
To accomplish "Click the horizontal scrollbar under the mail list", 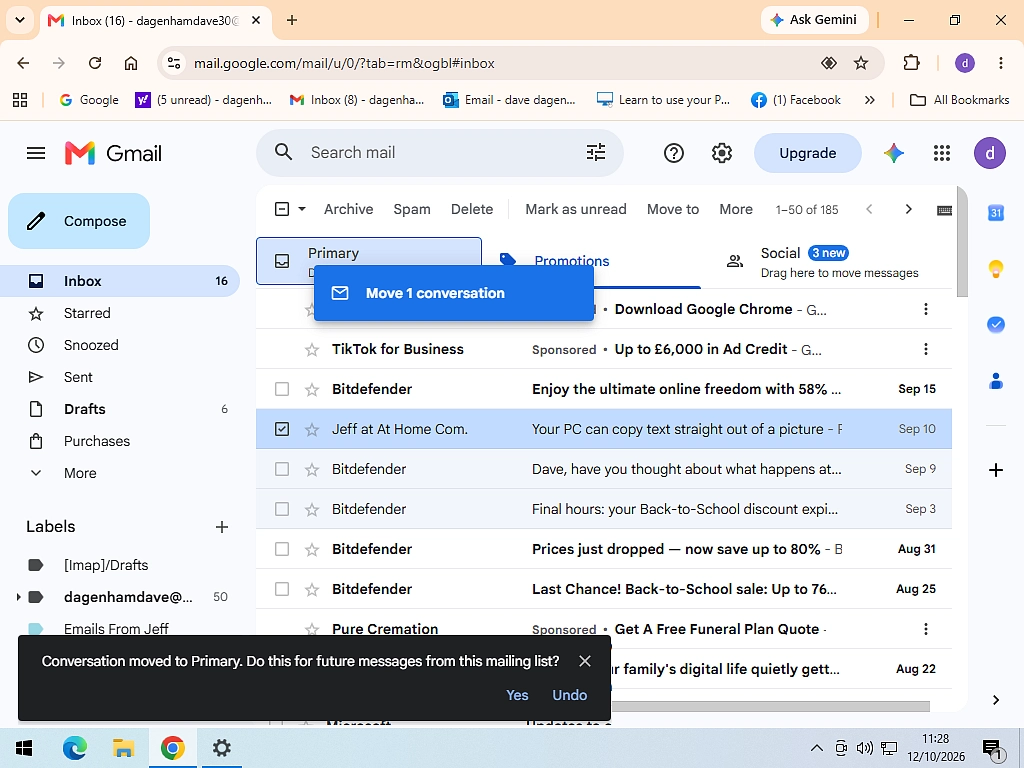I will tap(769, 707).
